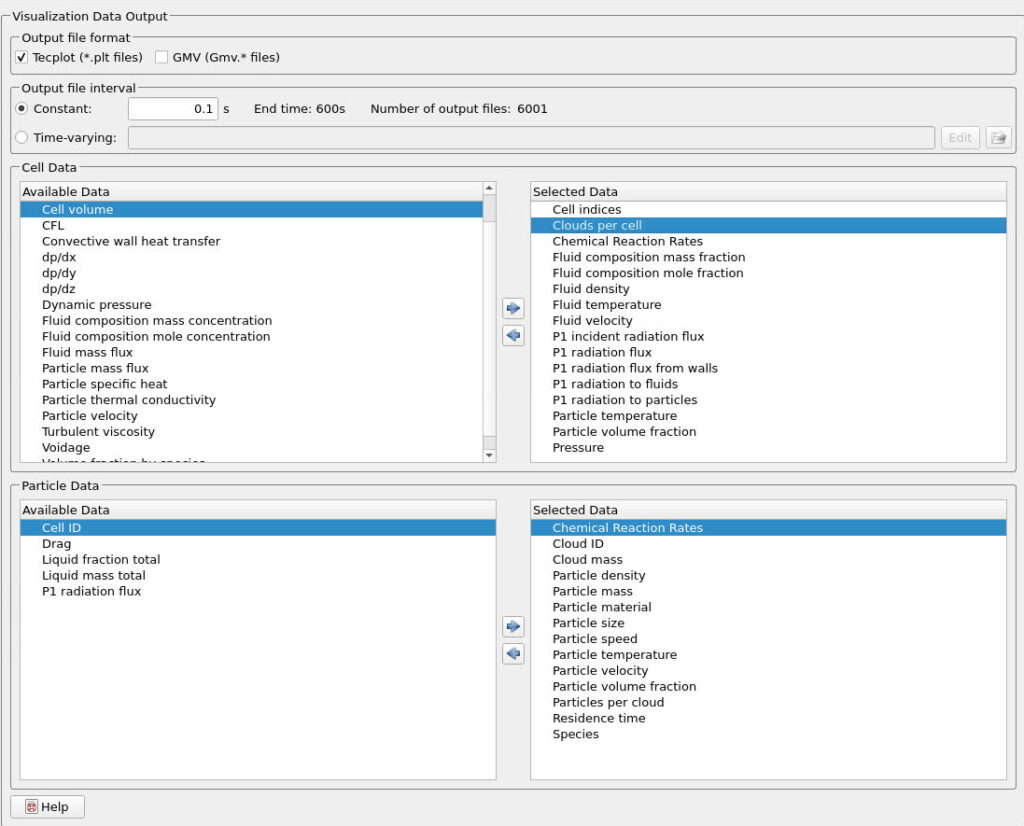The width and height of the screenshot is (1024, 826).
Task: Click the open file icon beside Edit
Action: (x=997, y=138)
